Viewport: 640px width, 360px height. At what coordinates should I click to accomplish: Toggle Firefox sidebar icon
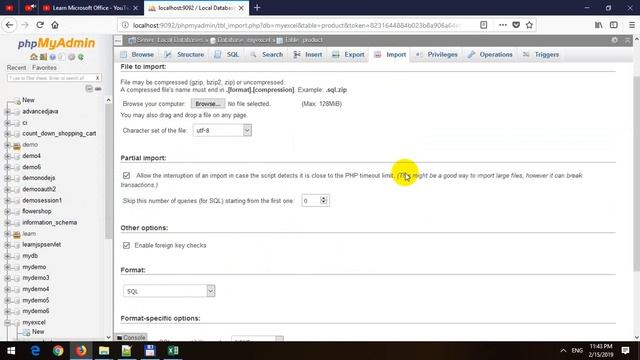coord(613,25)
